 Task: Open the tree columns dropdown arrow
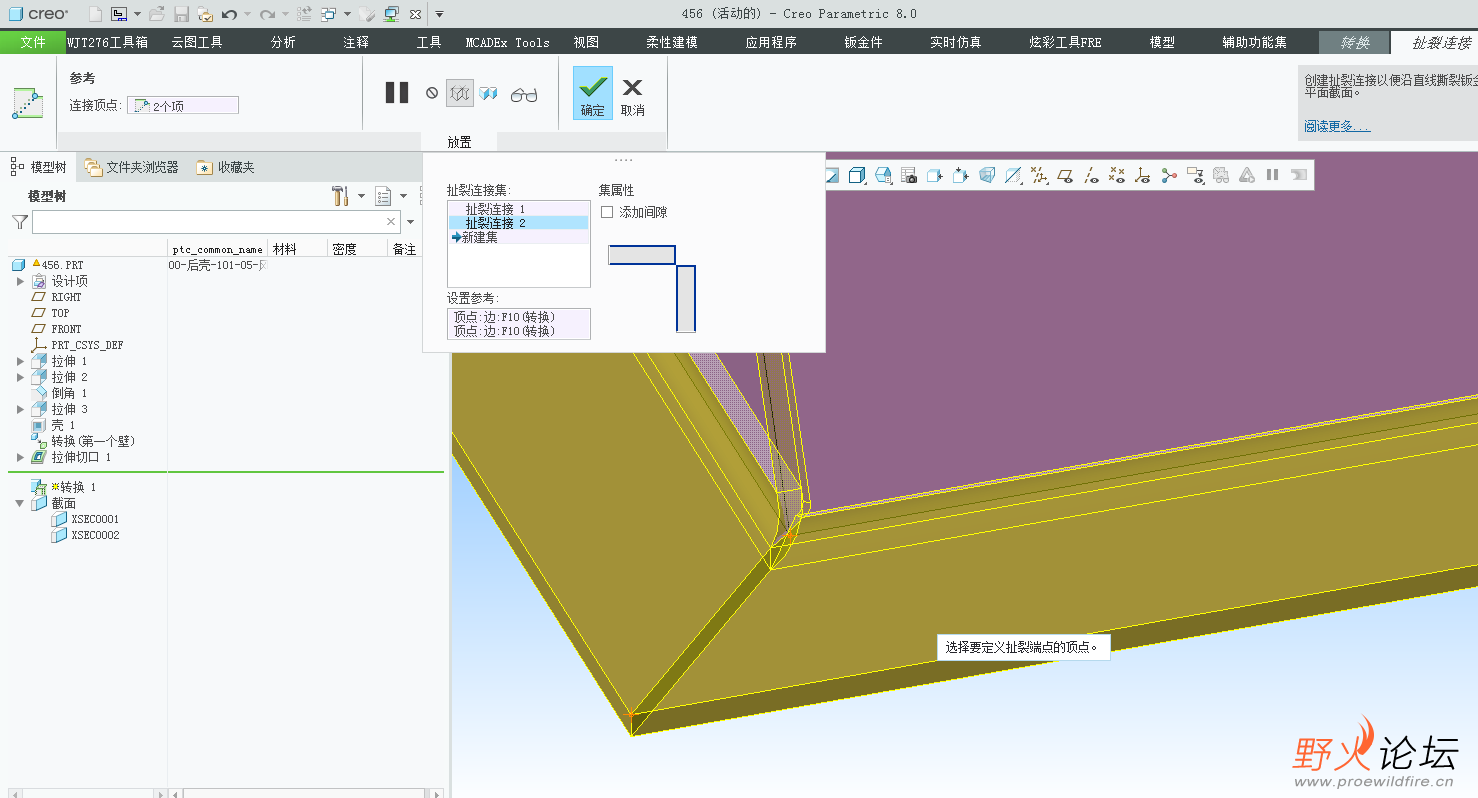click(403, 196)
